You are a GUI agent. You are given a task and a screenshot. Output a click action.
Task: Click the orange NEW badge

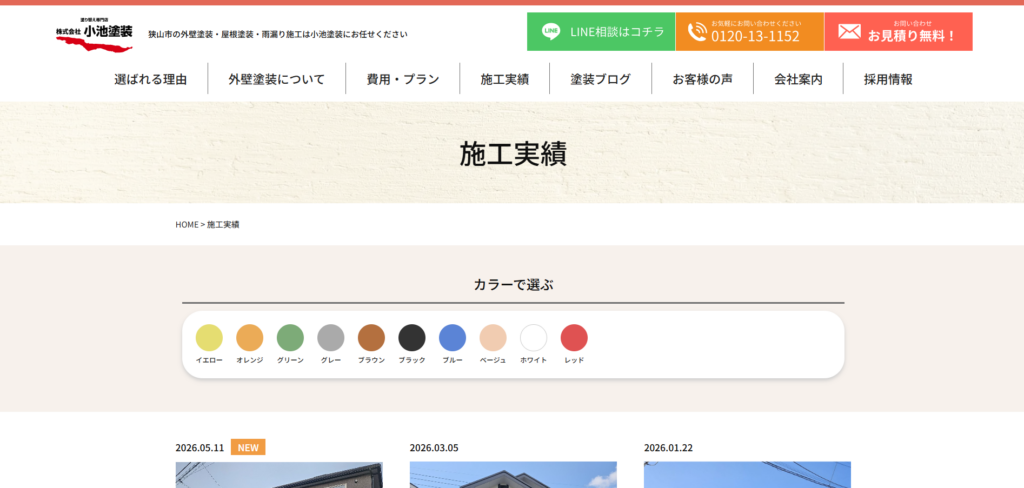[248, 447]
